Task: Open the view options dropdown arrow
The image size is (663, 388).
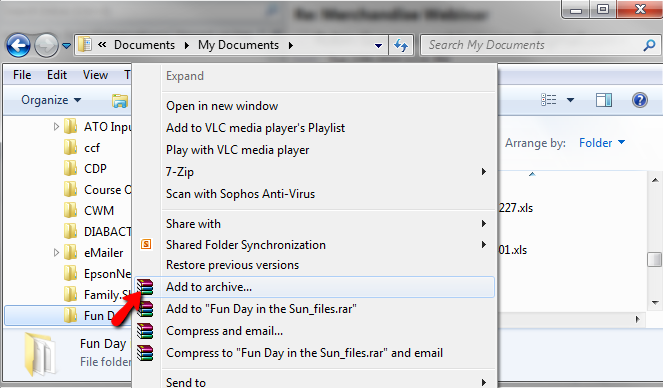Action: (x=570, y=100)
